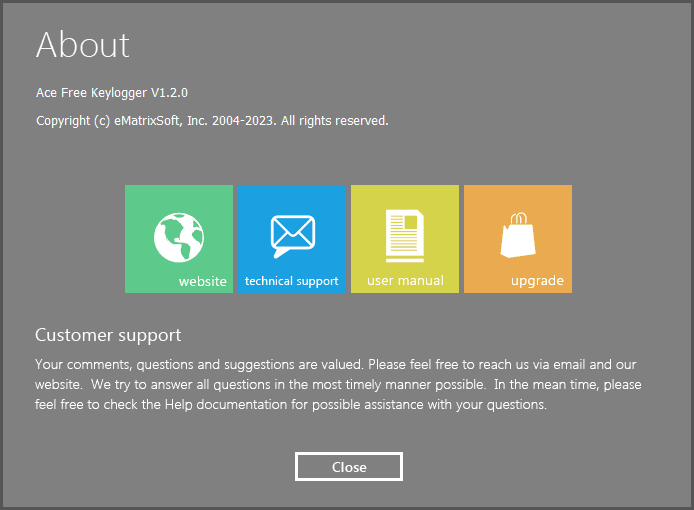This screenshot has height=510, width=694.
Task: Open the technical support envelope tile
Action: point(292,239)
